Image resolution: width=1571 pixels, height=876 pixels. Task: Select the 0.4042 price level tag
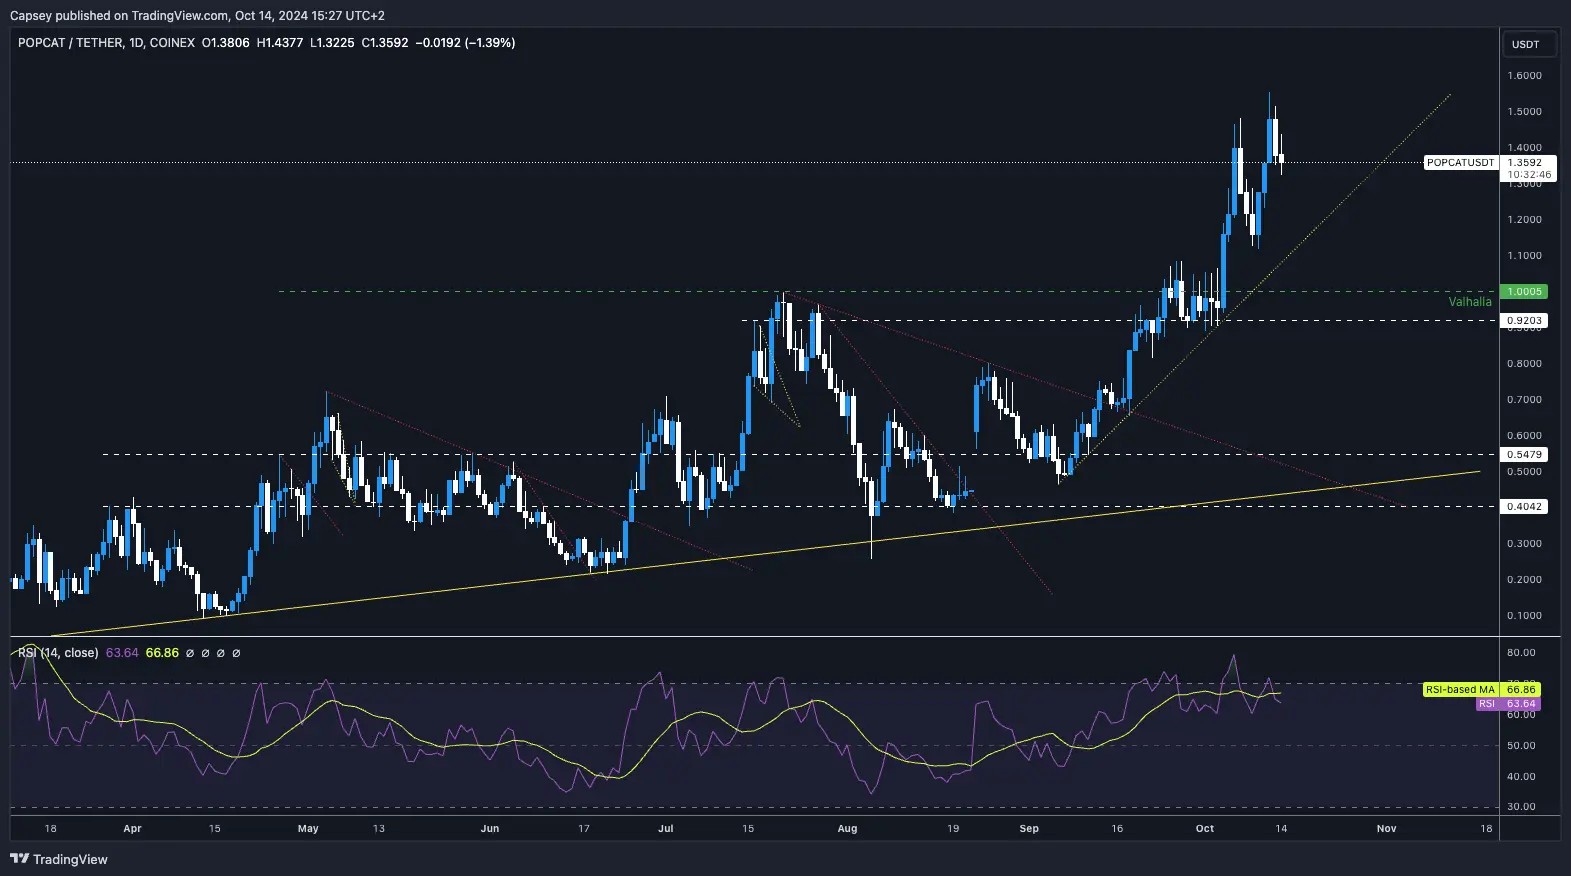click(1525, 507)
